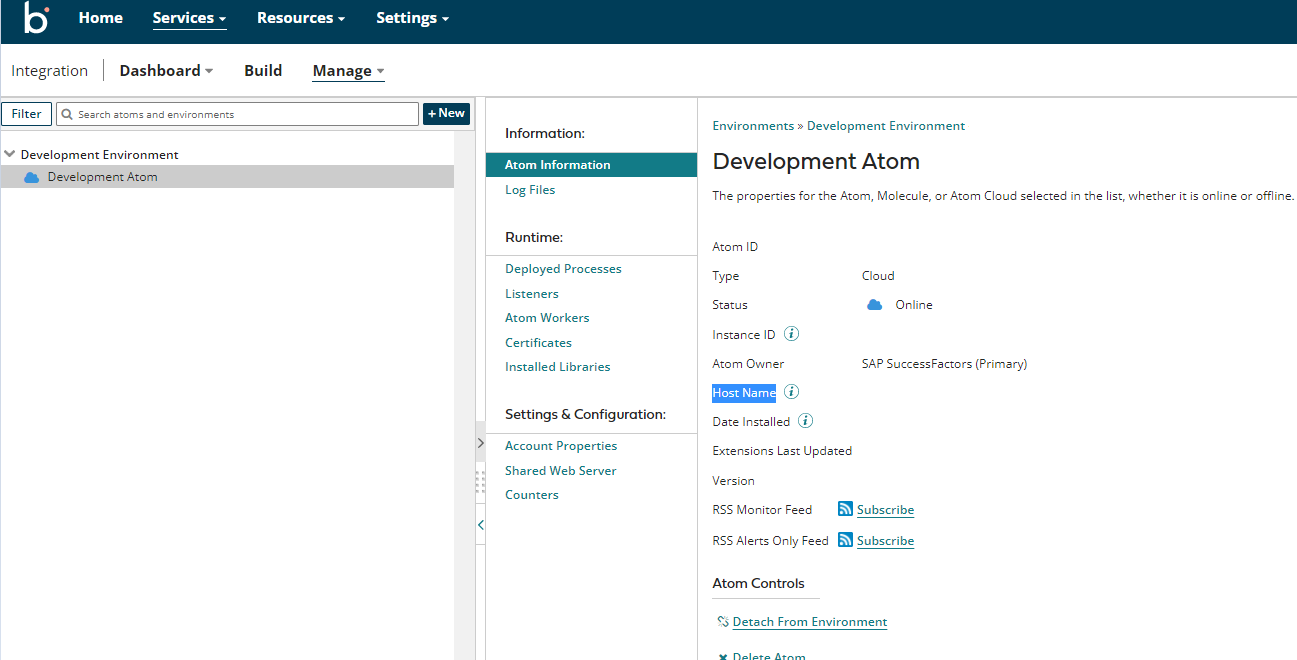
Task: Open the Counters settings
Action: coord(532,495)
